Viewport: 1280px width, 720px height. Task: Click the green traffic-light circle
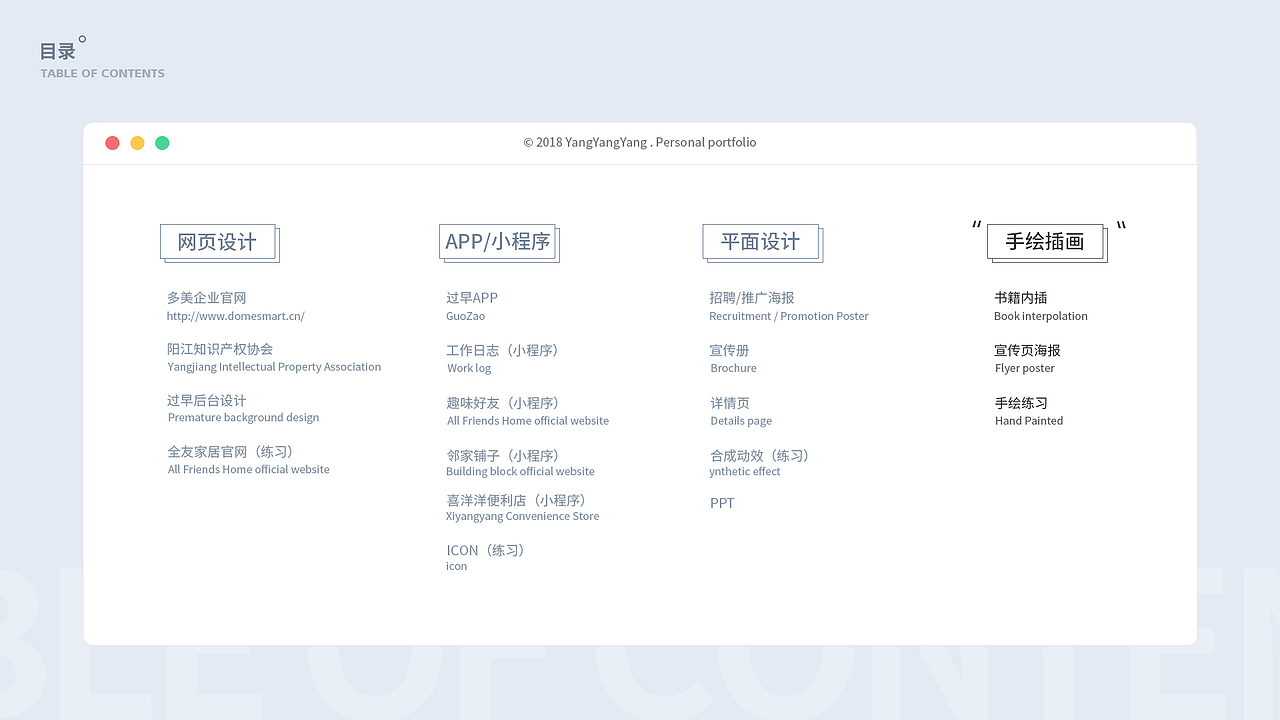[162, 142]
